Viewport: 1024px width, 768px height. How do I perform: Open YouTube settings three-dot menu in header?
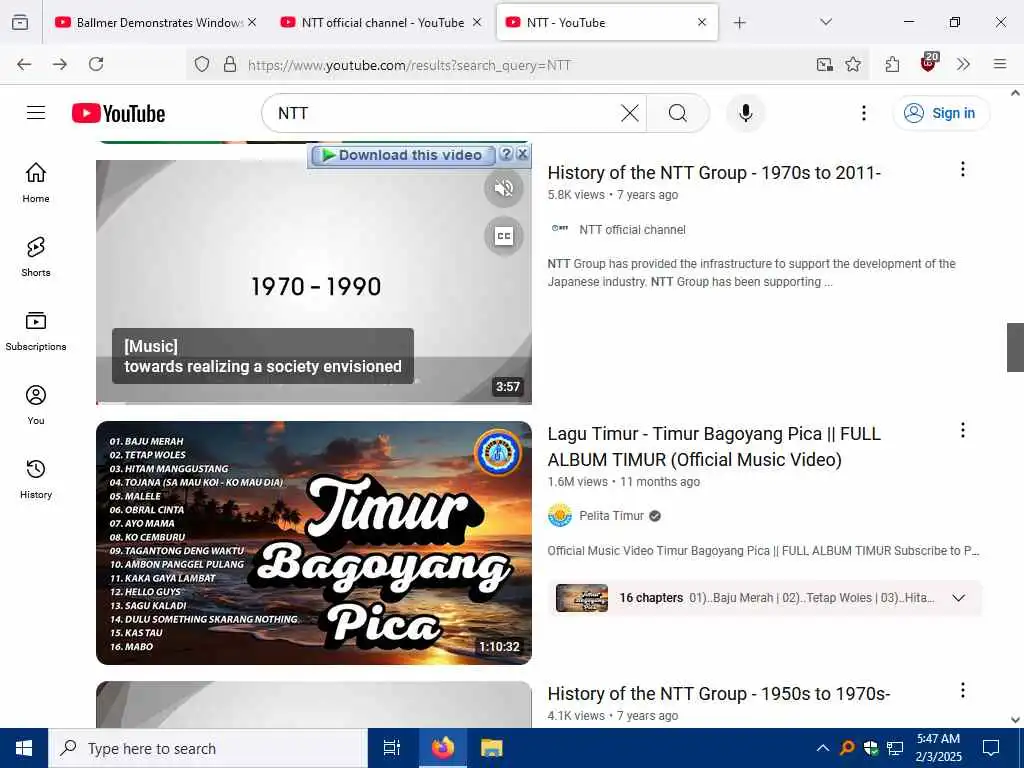pos(863,113)
